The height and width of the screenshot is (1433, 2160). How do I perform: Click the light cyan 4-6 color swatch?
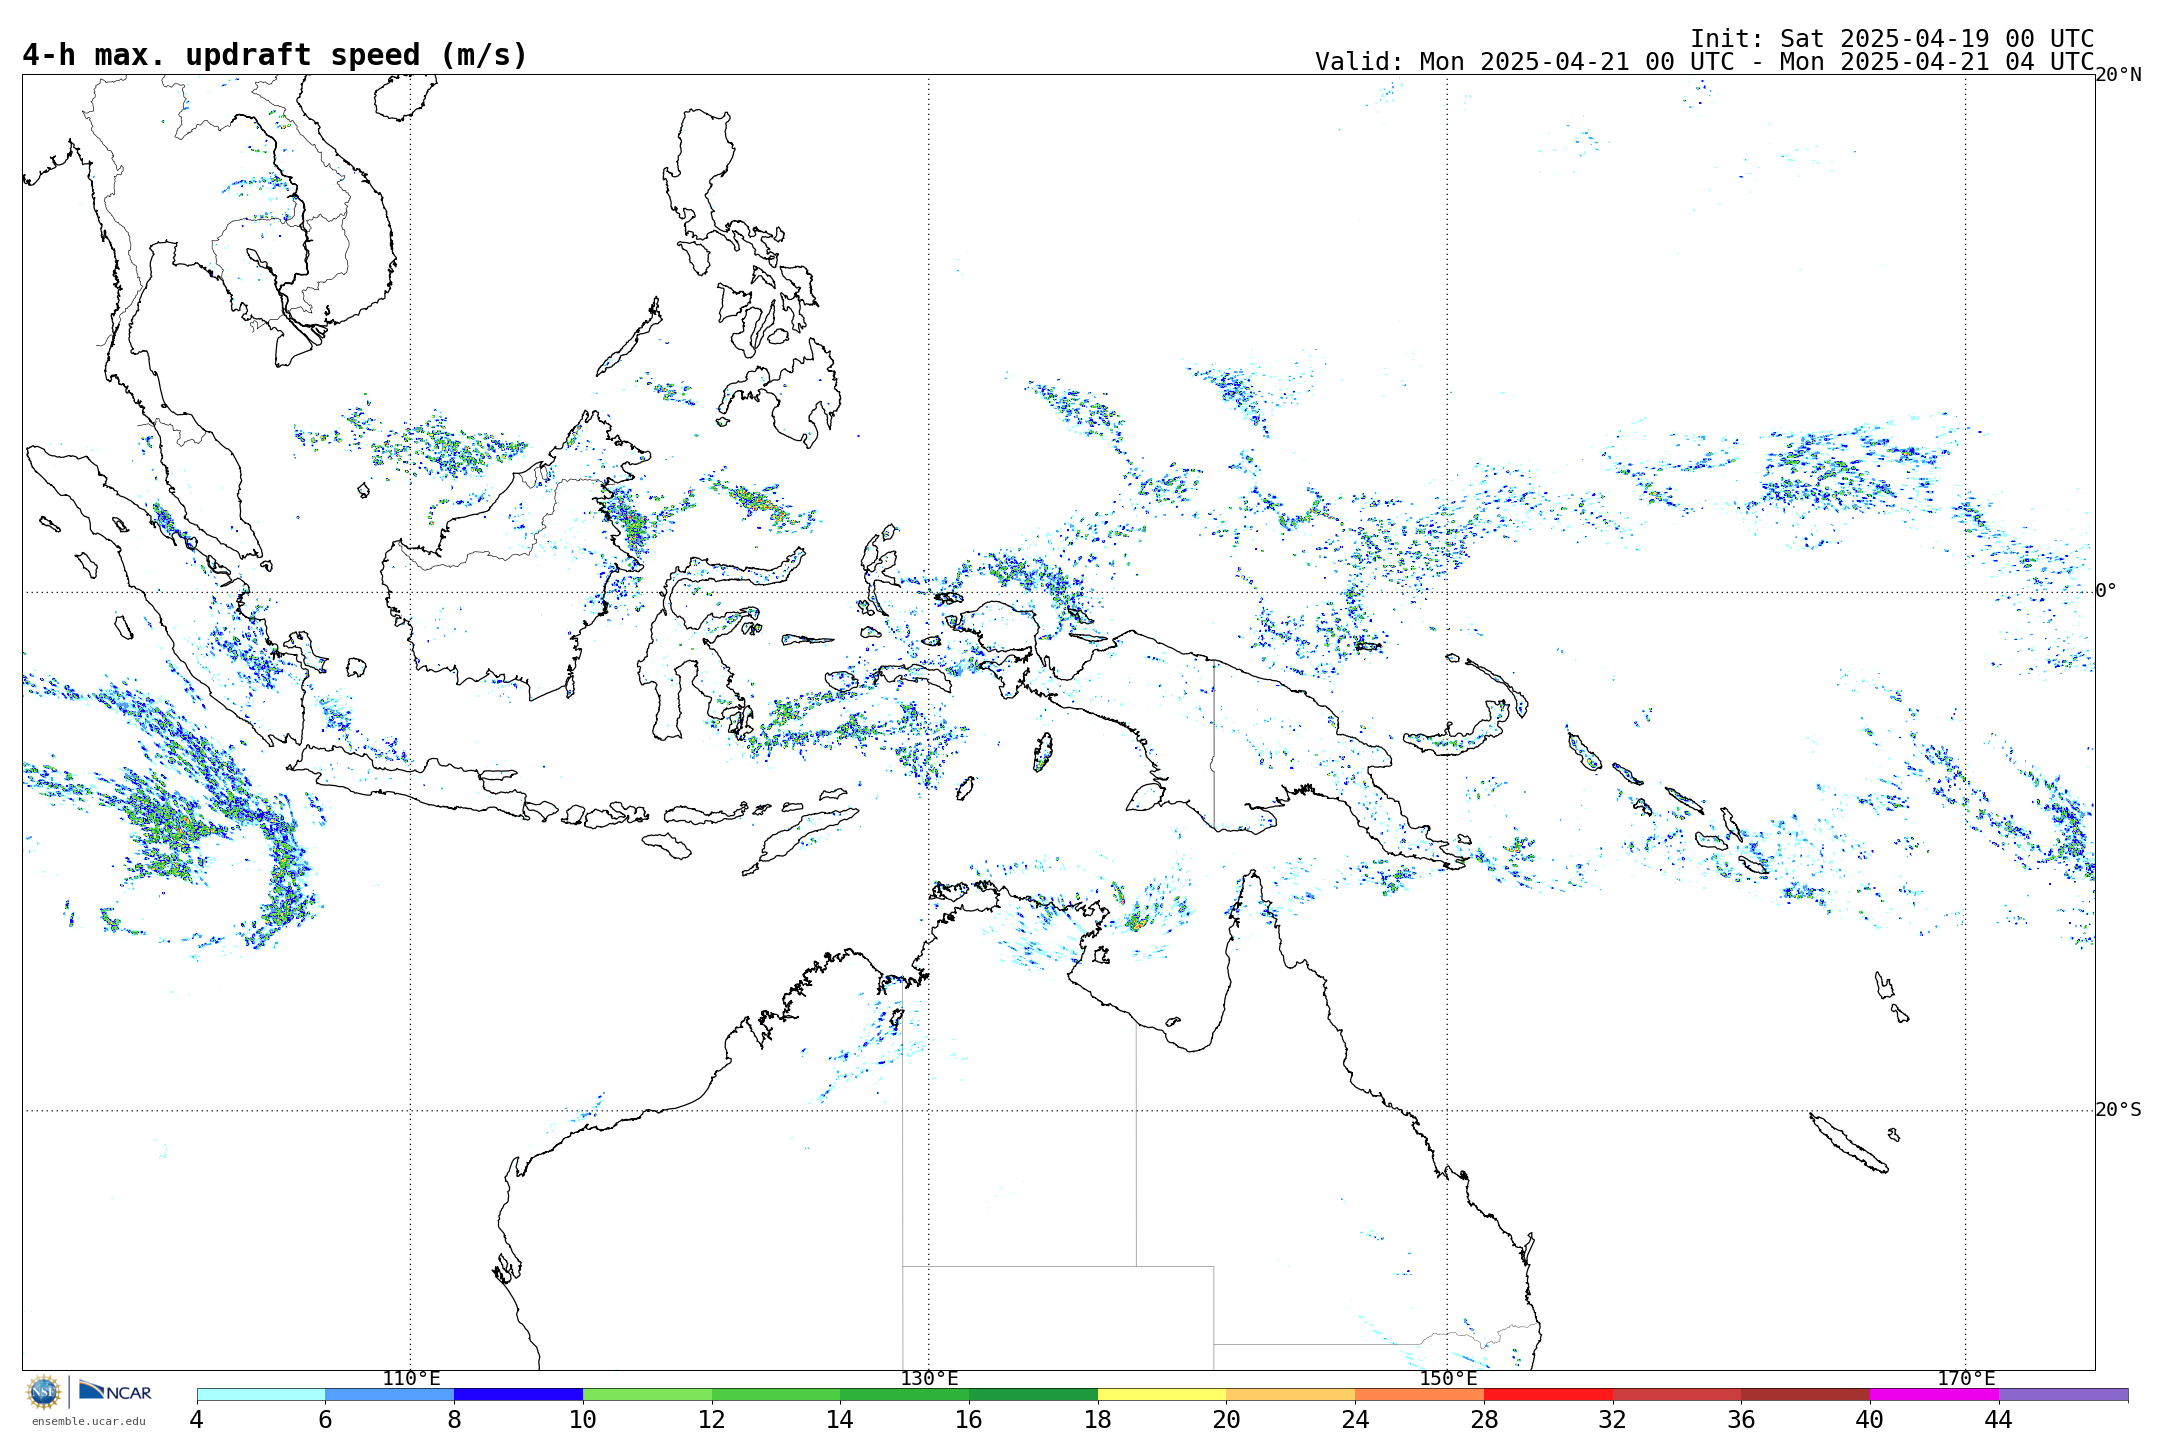click(x=261, y=1394)
